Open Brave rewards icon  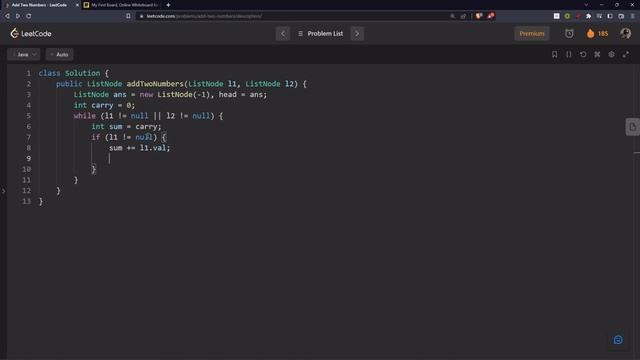491,16
